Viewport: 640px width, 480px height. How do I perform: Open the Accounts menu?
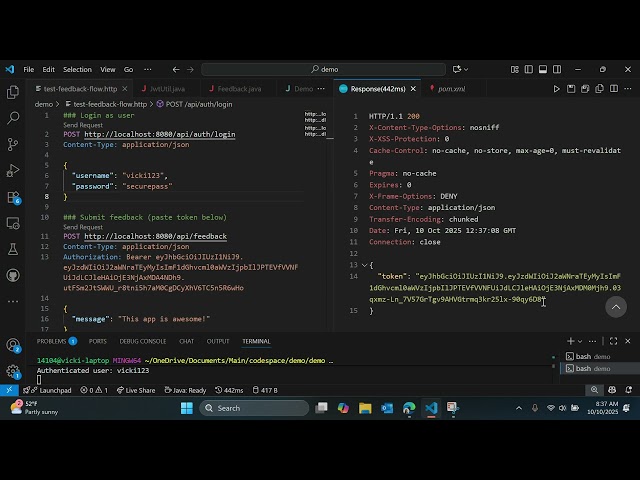(13, 345)
